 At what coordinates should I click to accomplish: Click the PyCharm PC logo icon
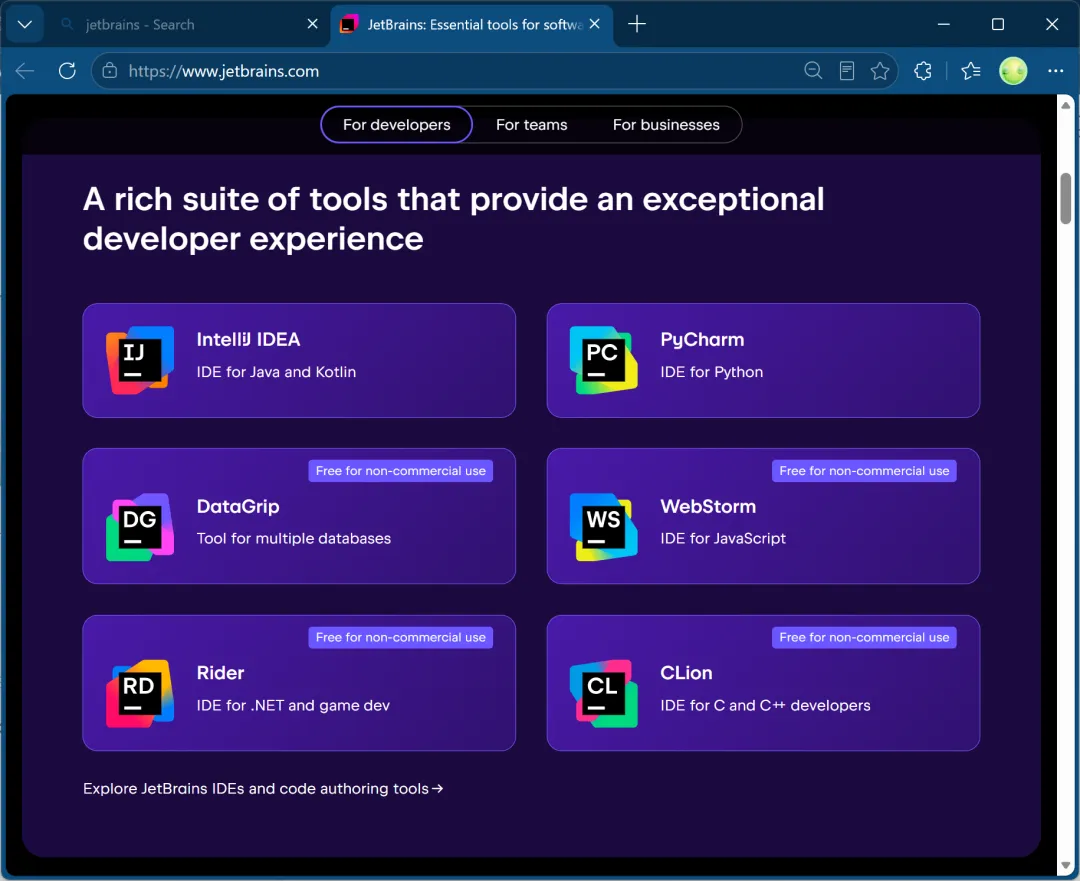(x=603, y=360)
